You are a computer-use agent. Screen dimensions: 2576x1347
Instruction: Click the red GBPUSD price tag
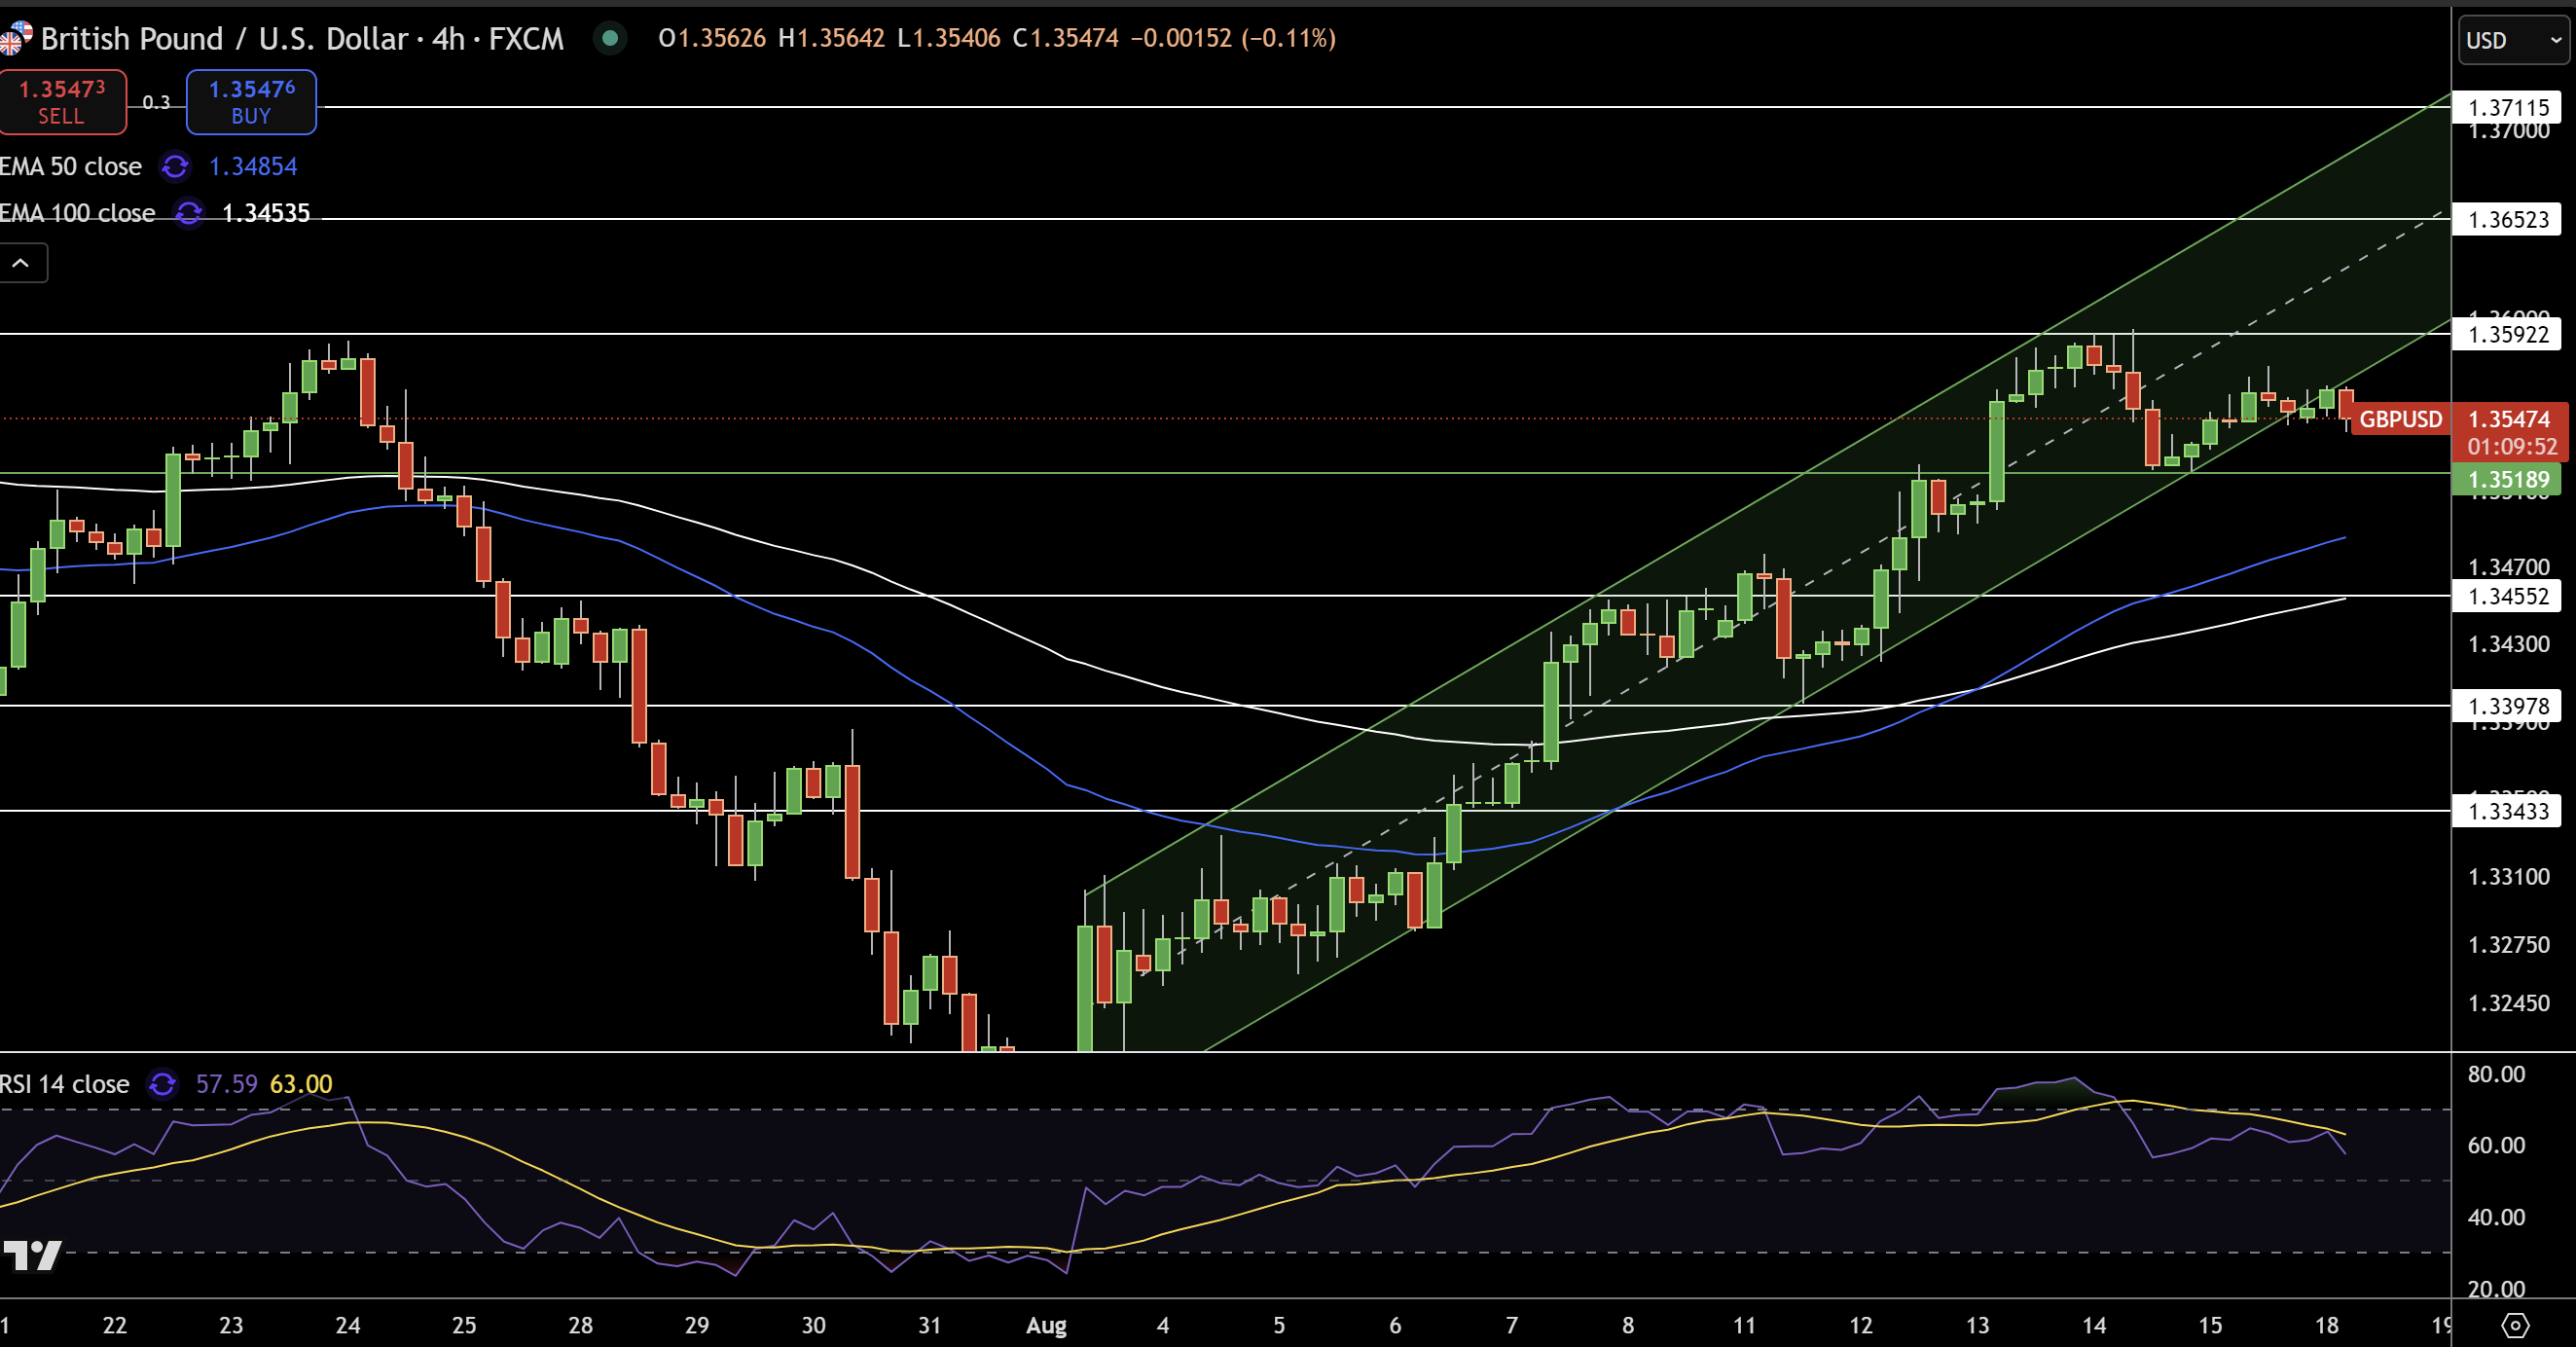(2400, 419)
